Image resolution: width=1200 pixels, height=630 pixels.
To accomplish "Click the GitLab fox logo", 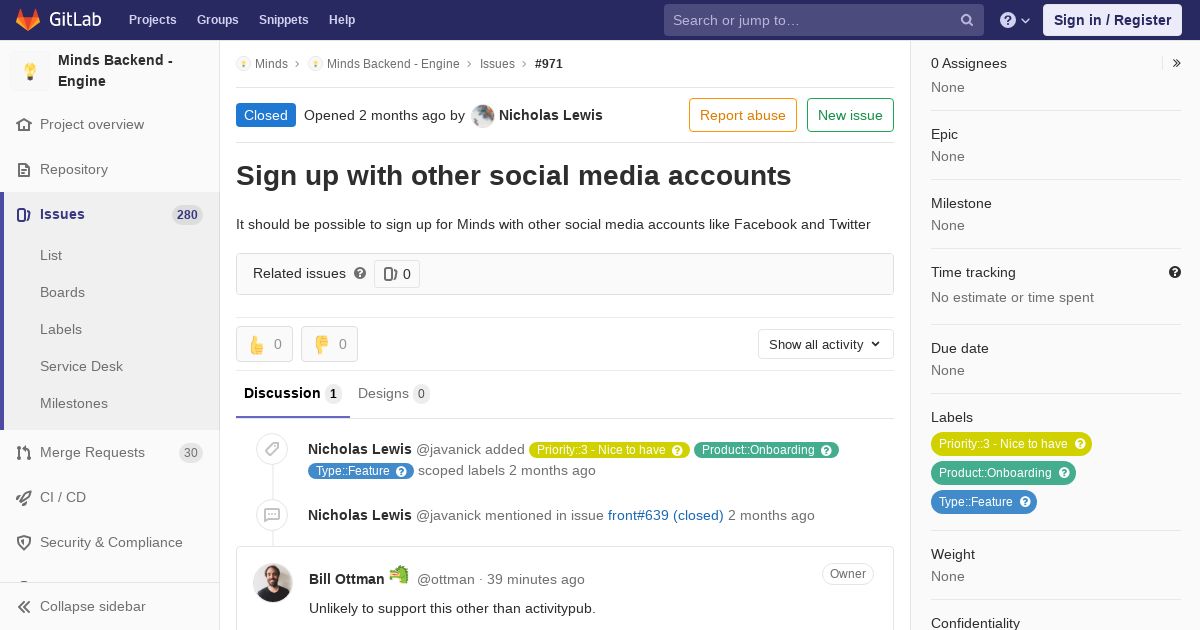I will click(28, 20).
